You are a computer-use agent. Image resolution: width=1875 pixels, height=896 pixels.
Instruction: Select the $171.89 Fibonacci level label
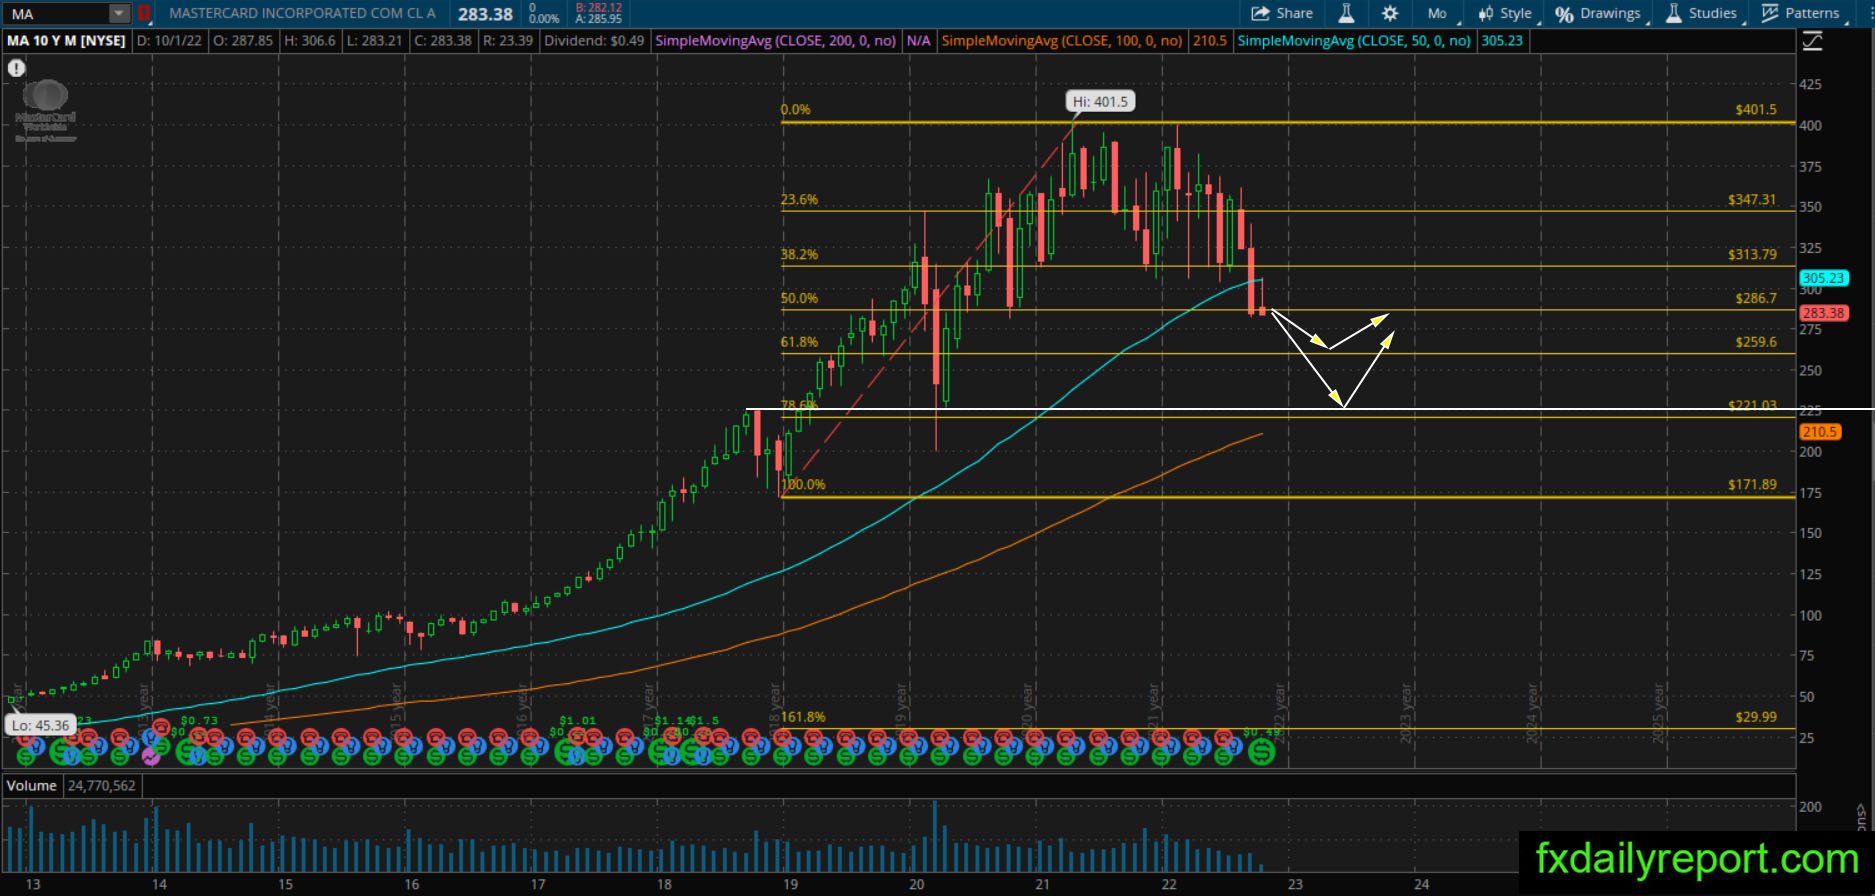(1752, 485)
